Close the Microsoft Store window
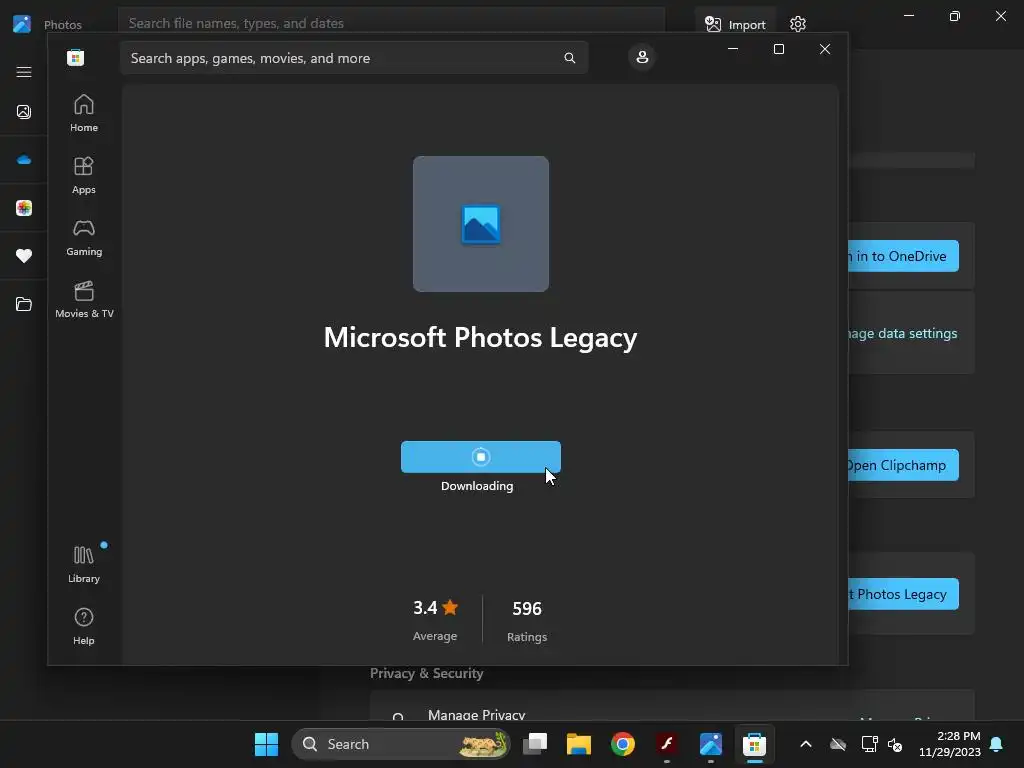This screenshot has height=768, width=1024. click(x=825, y=49)
